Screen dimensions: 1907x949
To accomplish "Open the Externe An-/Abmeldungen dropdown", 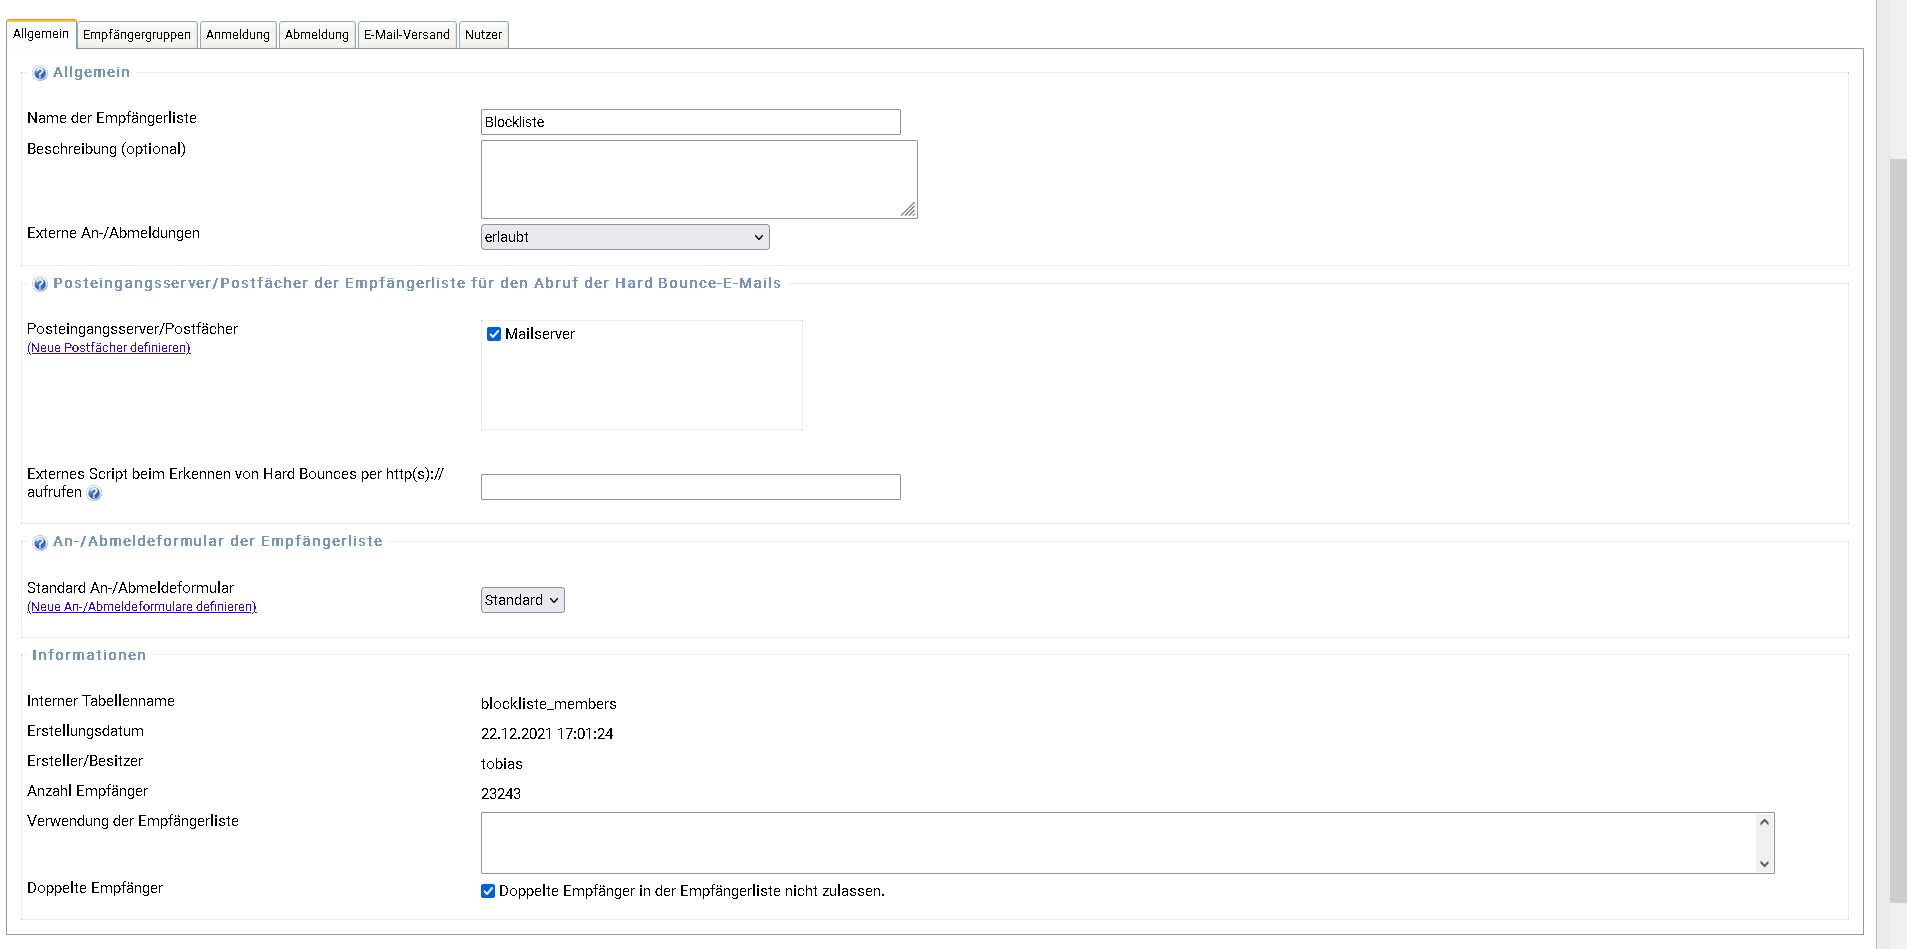I will pos(625,237).
